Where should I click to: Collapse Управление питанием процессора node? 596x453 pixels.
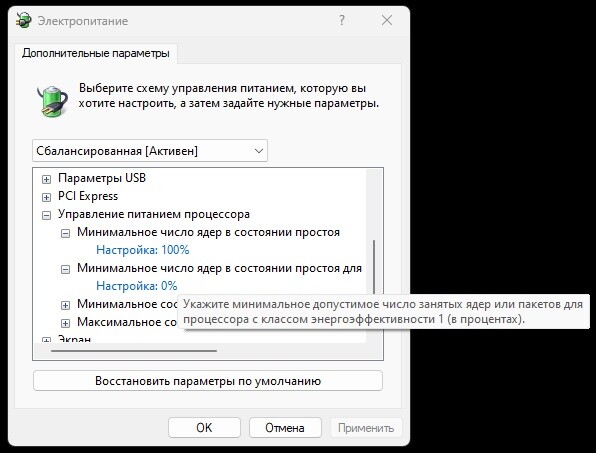46,215
